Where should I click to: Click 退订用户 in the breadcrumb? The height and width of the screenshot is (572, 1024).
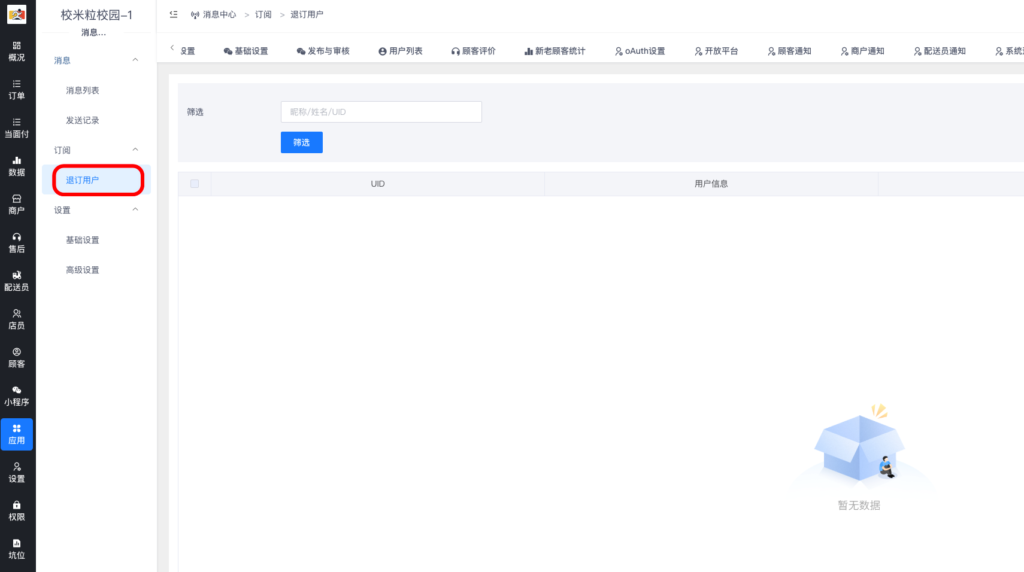307,14
